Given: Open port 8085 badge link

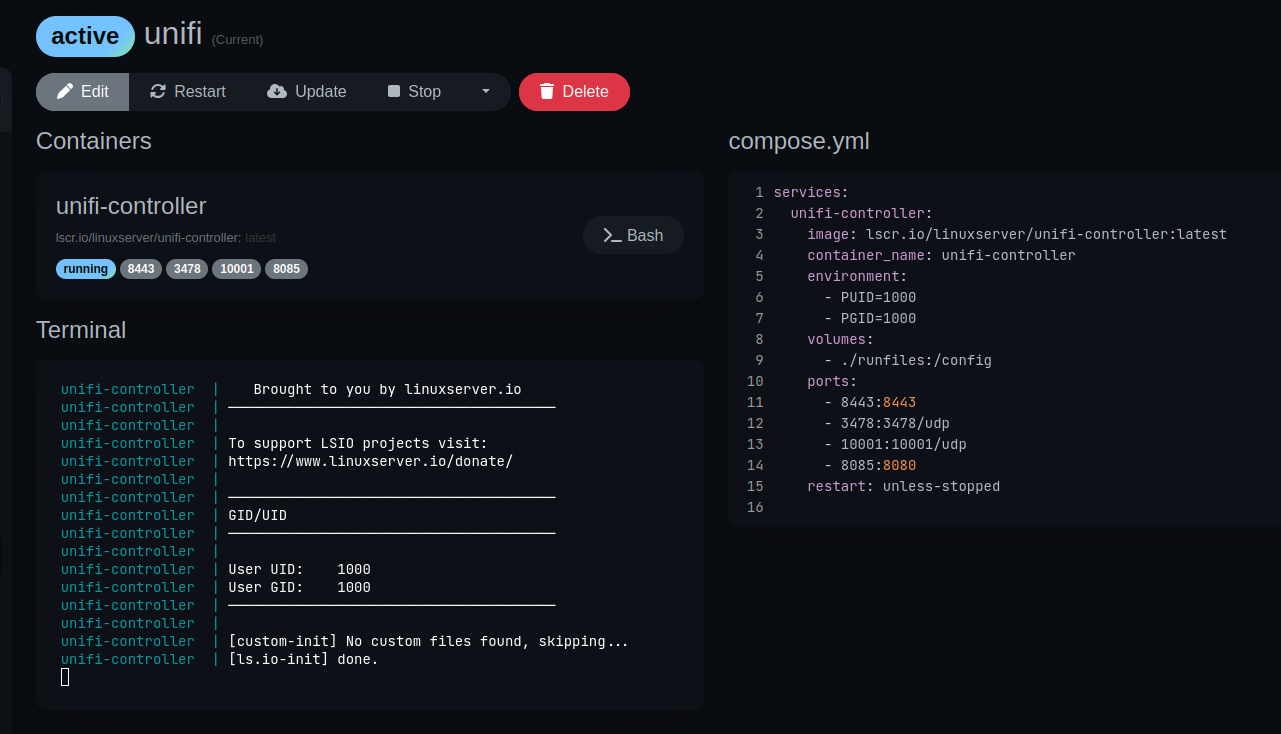Looking at the screenshot, I should 286,269.
